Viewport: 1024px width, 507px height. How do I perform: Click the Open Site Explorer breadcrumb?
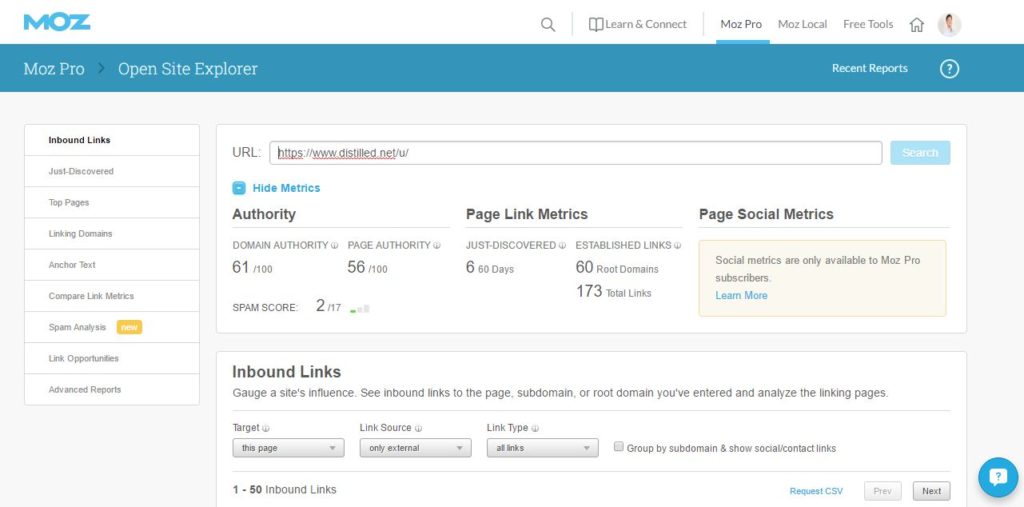(188, 69)
